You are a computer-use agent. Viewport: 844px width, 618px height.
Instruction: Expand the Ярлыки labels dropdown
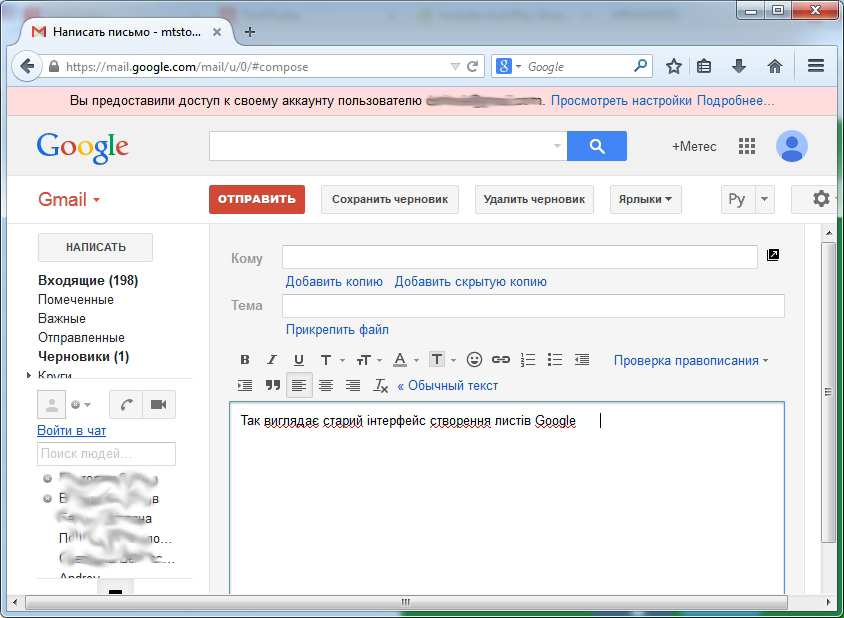pos(645,199)
